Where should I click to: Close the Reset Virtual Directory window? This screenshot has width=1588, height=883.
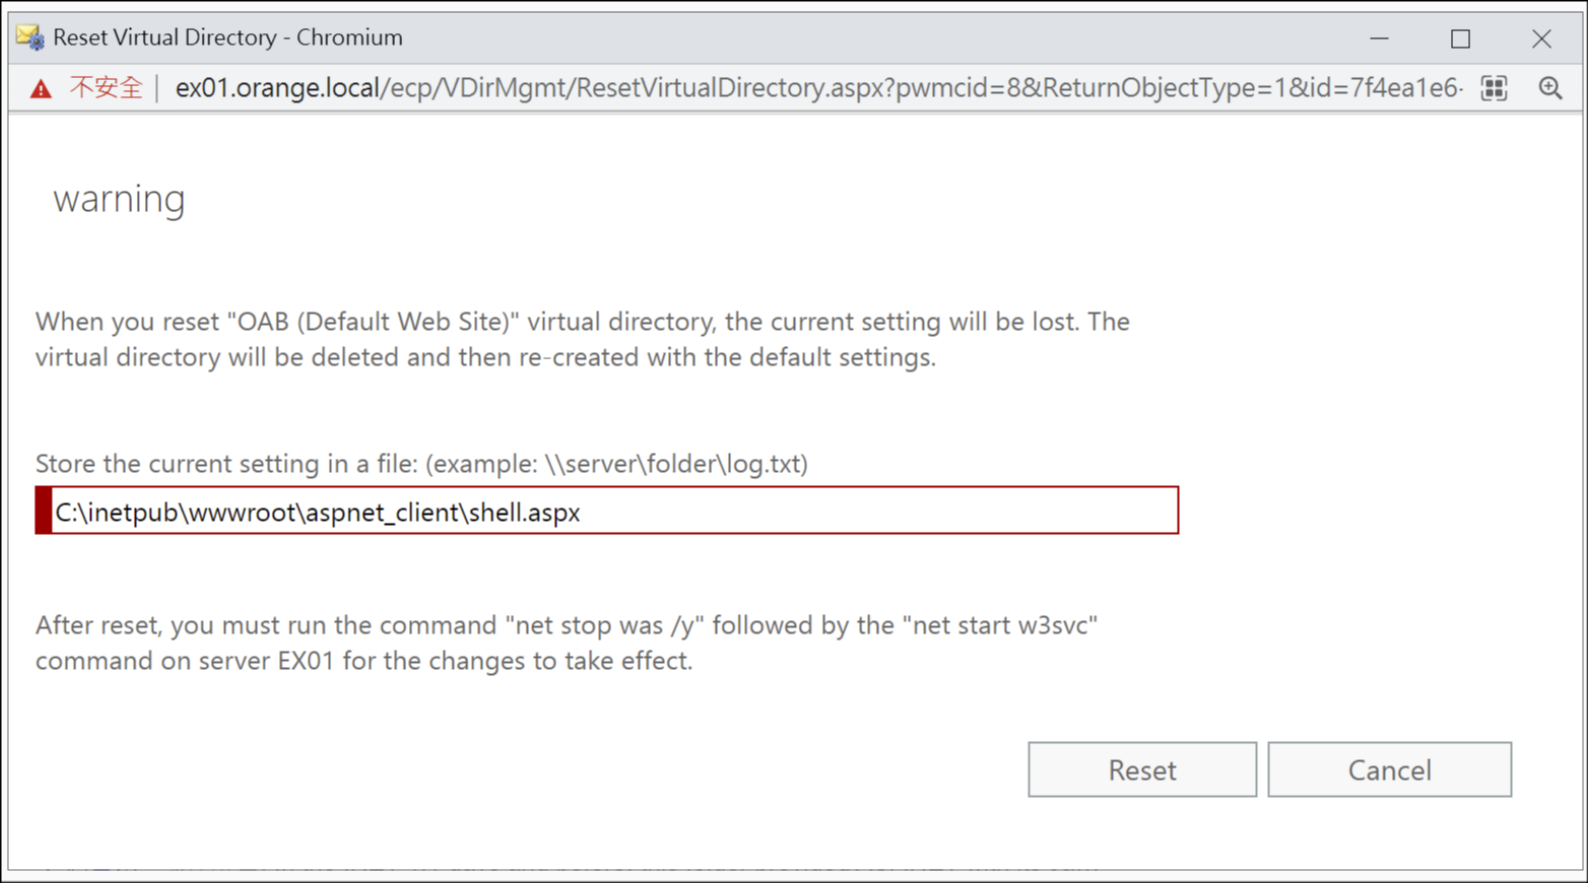tap(1541, 38)
